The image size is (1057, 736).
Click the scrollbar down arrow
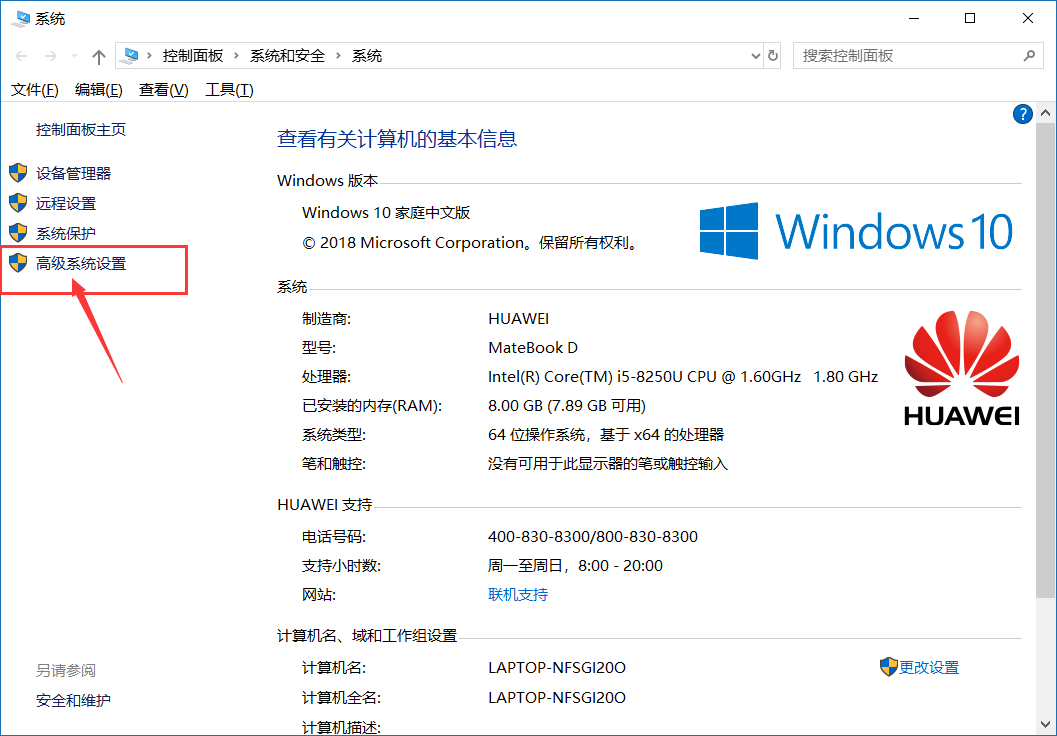[x=1046, y=725]
